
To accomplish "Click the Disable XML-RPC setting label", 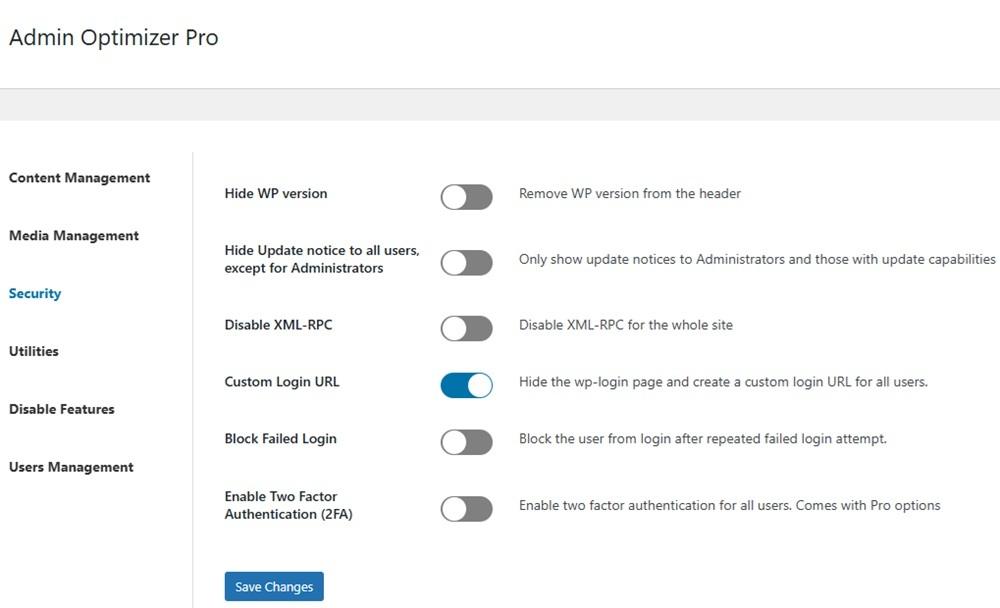I will (277, 324).
